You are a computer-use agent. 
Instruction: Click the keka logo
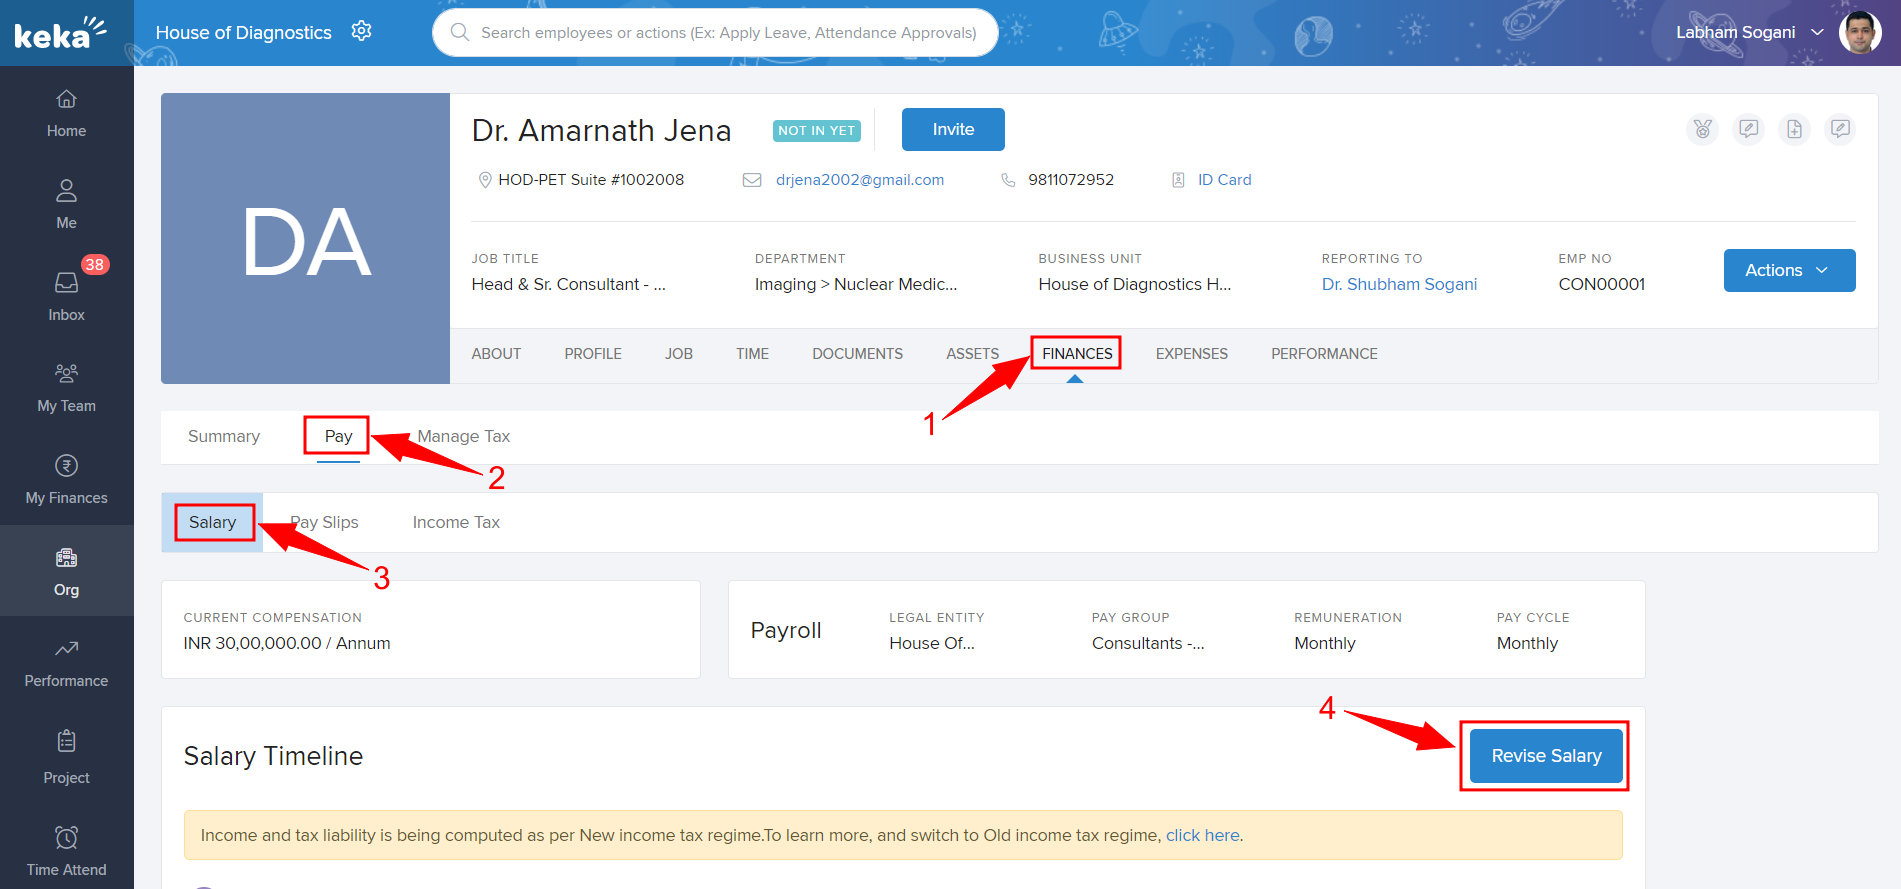pyautogui.click(x=60, y=33)
